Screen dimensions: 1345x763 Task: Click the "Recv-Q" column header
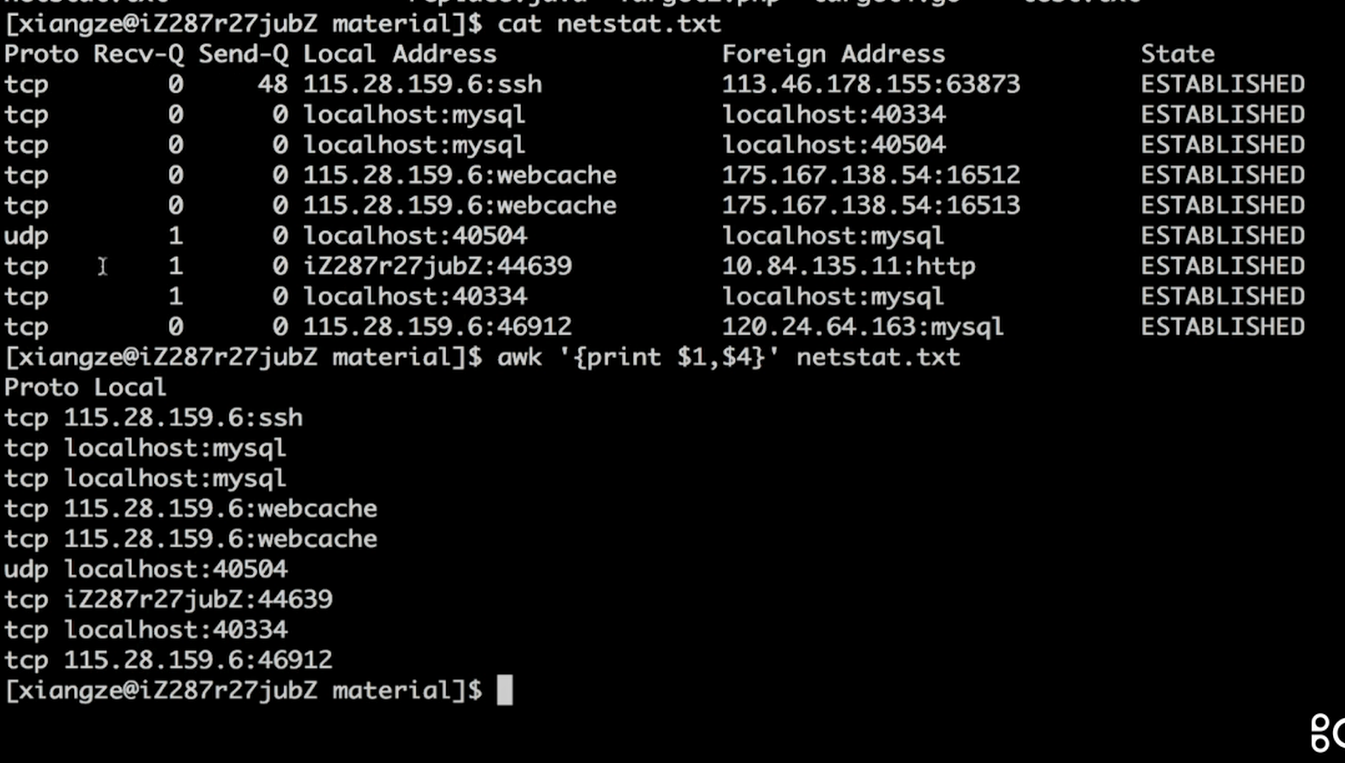pos(138,54)
